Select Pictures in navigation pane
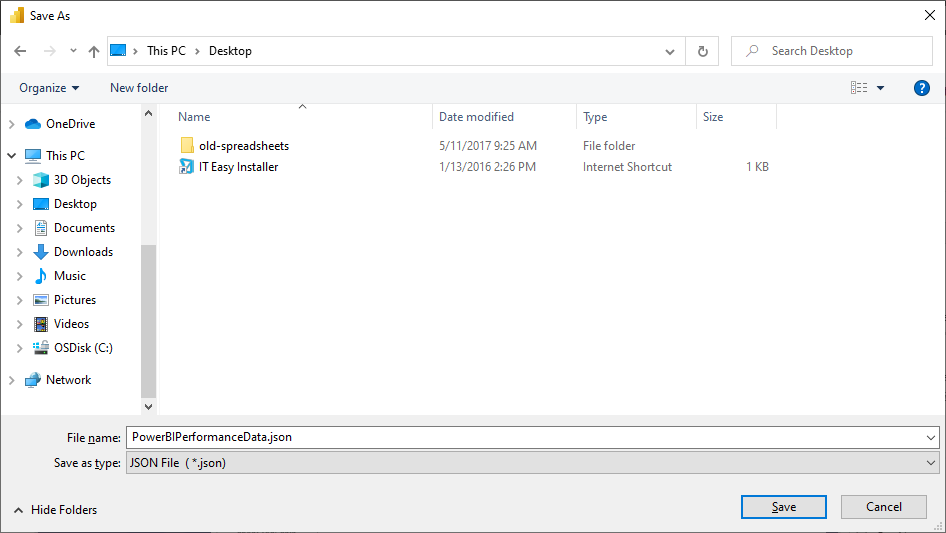The image size is (946, 533). [x=75, y=300]
